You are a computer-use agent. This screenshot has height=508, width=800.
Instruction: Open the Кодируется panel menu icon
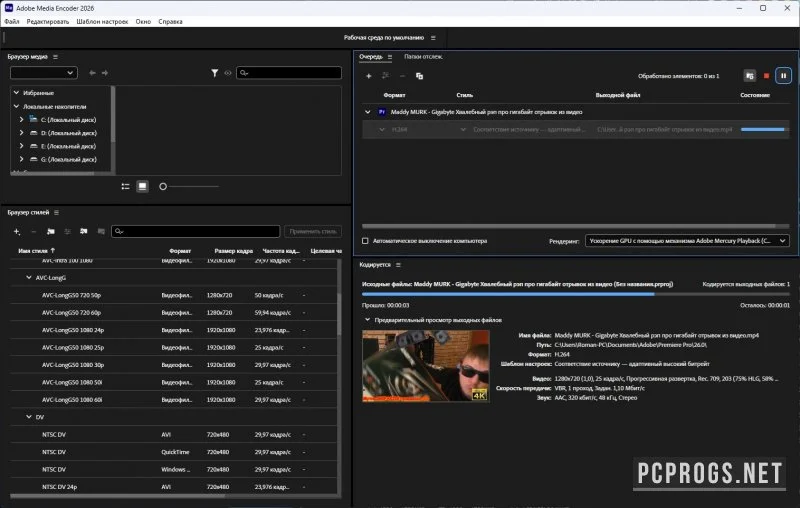pyautogui.click(x=398, y=265)
